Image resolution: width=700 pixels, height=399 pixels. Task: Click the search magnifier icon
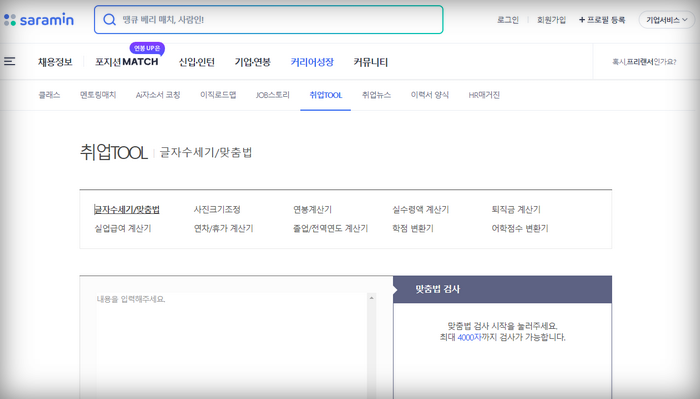click(109, 20)
